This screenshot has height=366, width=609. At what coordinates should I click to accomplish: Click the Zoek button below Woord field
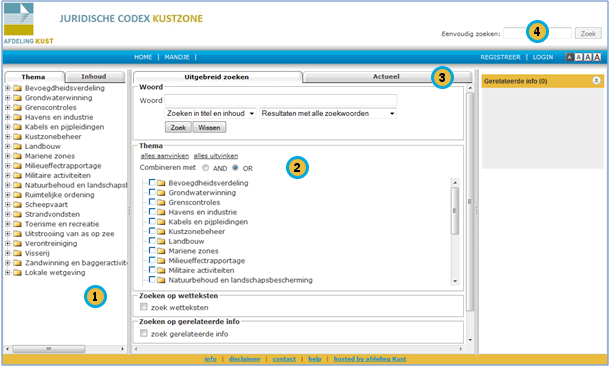[178, 127]
